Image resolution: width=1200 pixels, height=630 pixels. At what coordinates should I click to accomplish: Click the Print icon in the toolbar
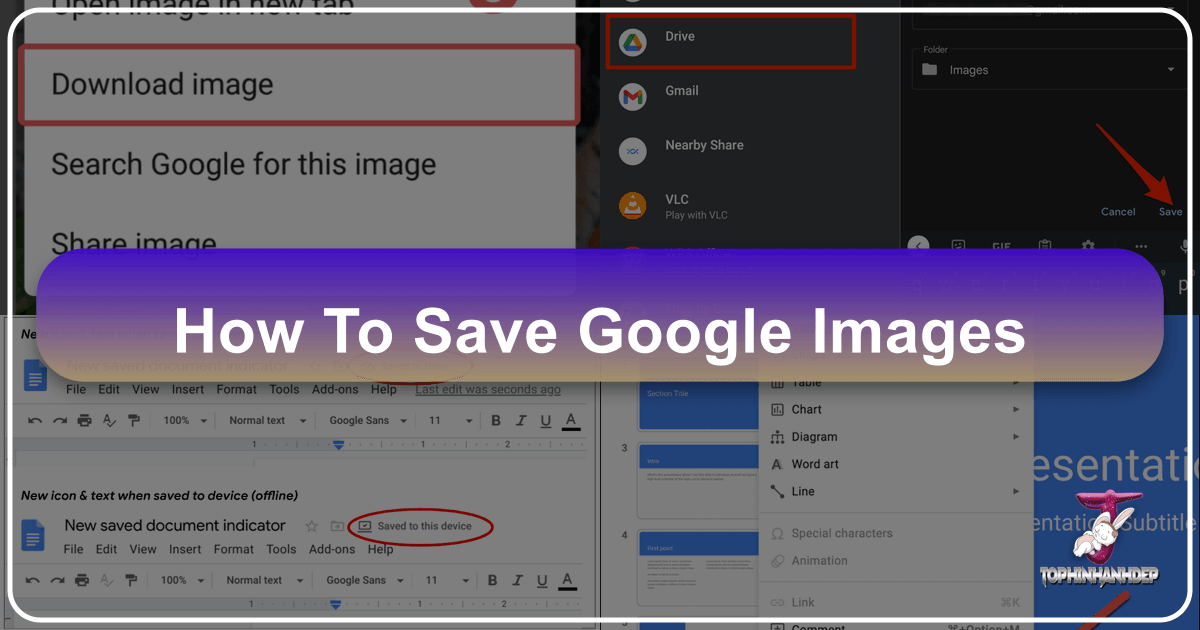pyautogui.click(x=84, y=420)
